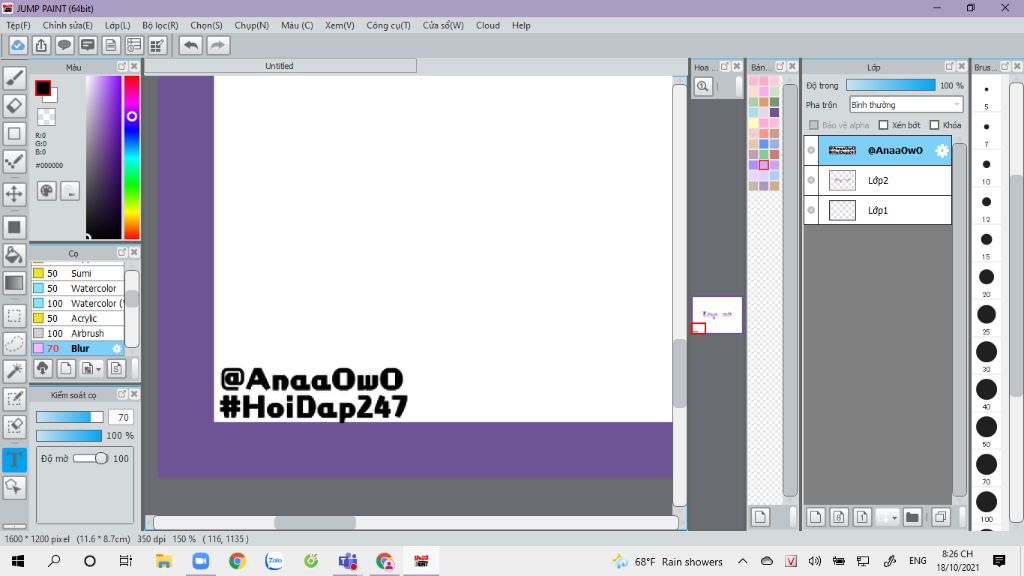Open the Help menu
1024x576 pixels.
[521, 25]
